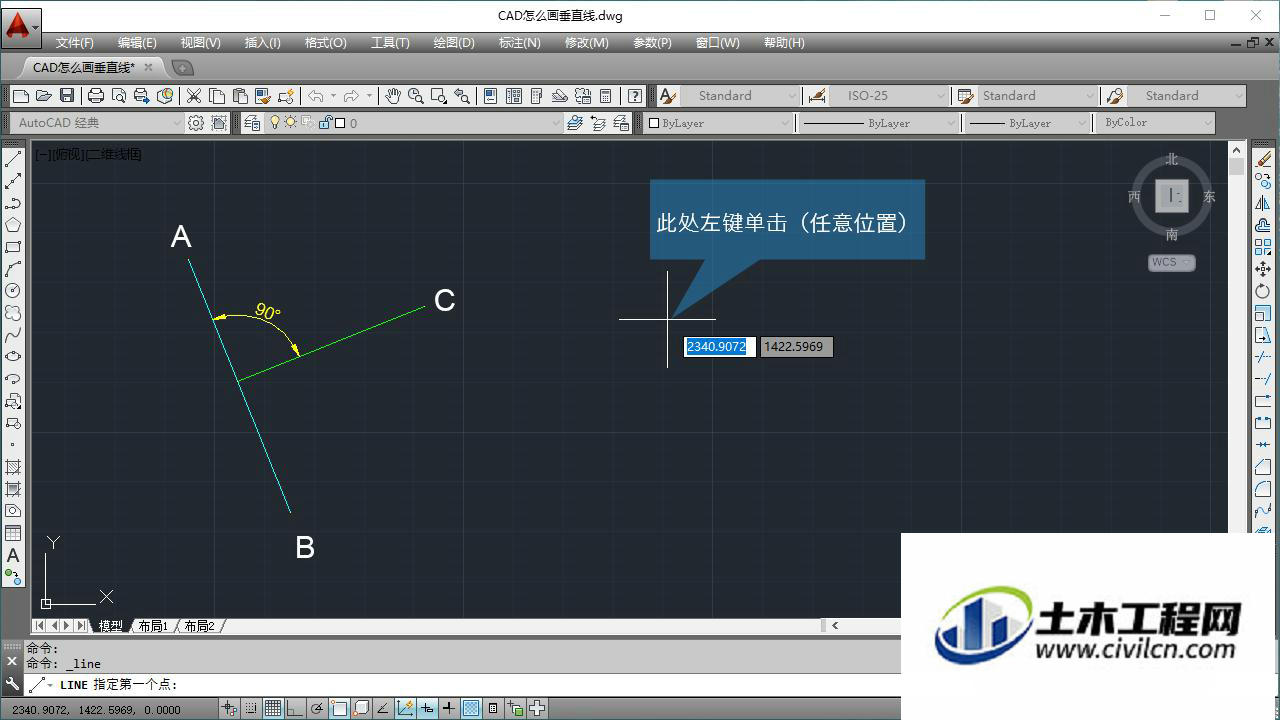Toggle Snap mode in the status bar
Image resolution: width=1280 pixels, height=720 pixels.
click(251, 709)
